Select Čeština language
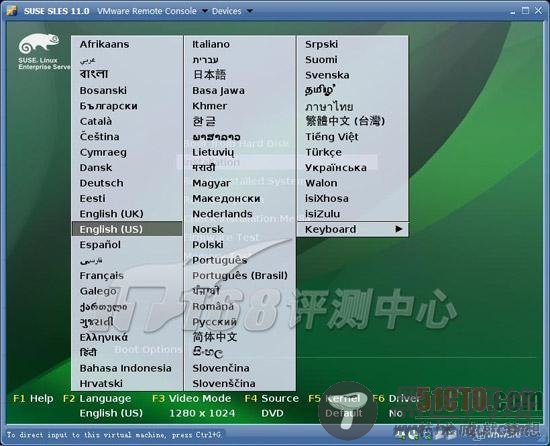Image resolution: width=550 pixels, height=446 pixels. pos(100,136)
